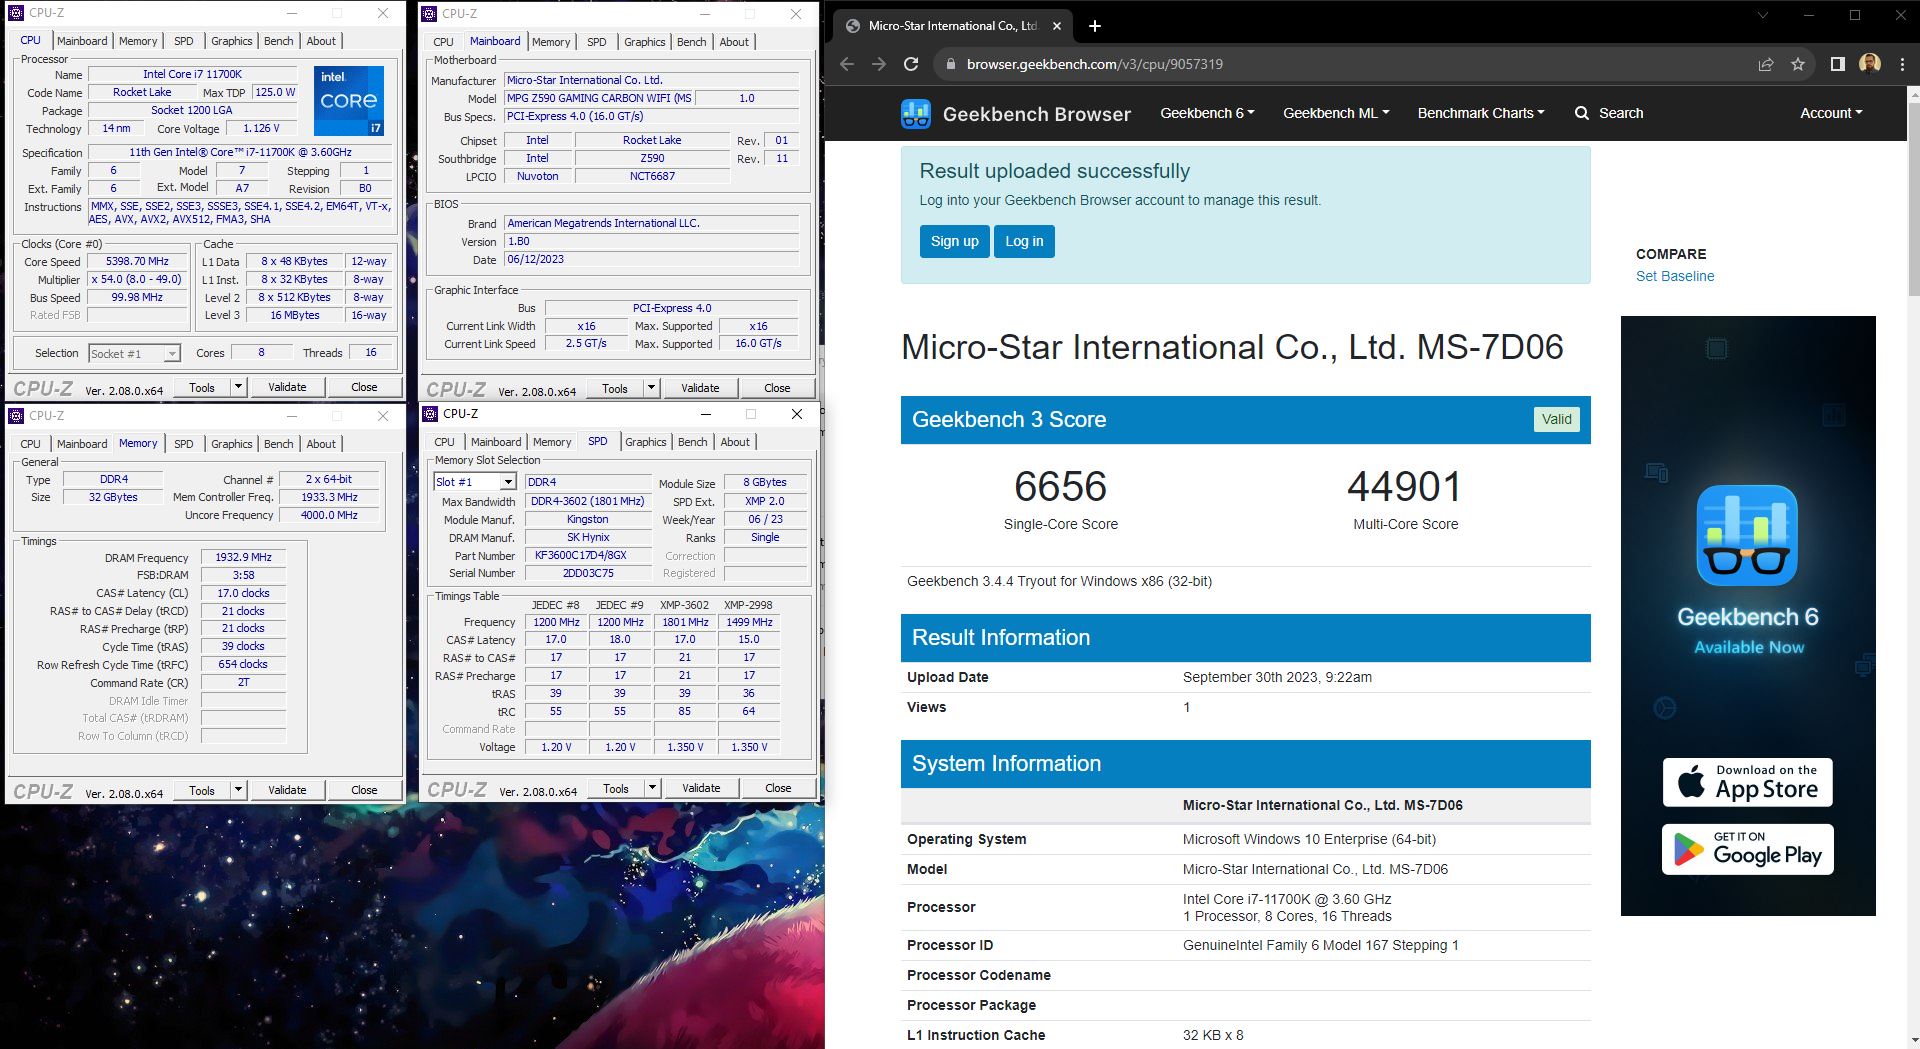This screenshot has height=1049, width=1920.
Task: Open Tools dropdown arrow in Memory window
Action: [238, 790]
